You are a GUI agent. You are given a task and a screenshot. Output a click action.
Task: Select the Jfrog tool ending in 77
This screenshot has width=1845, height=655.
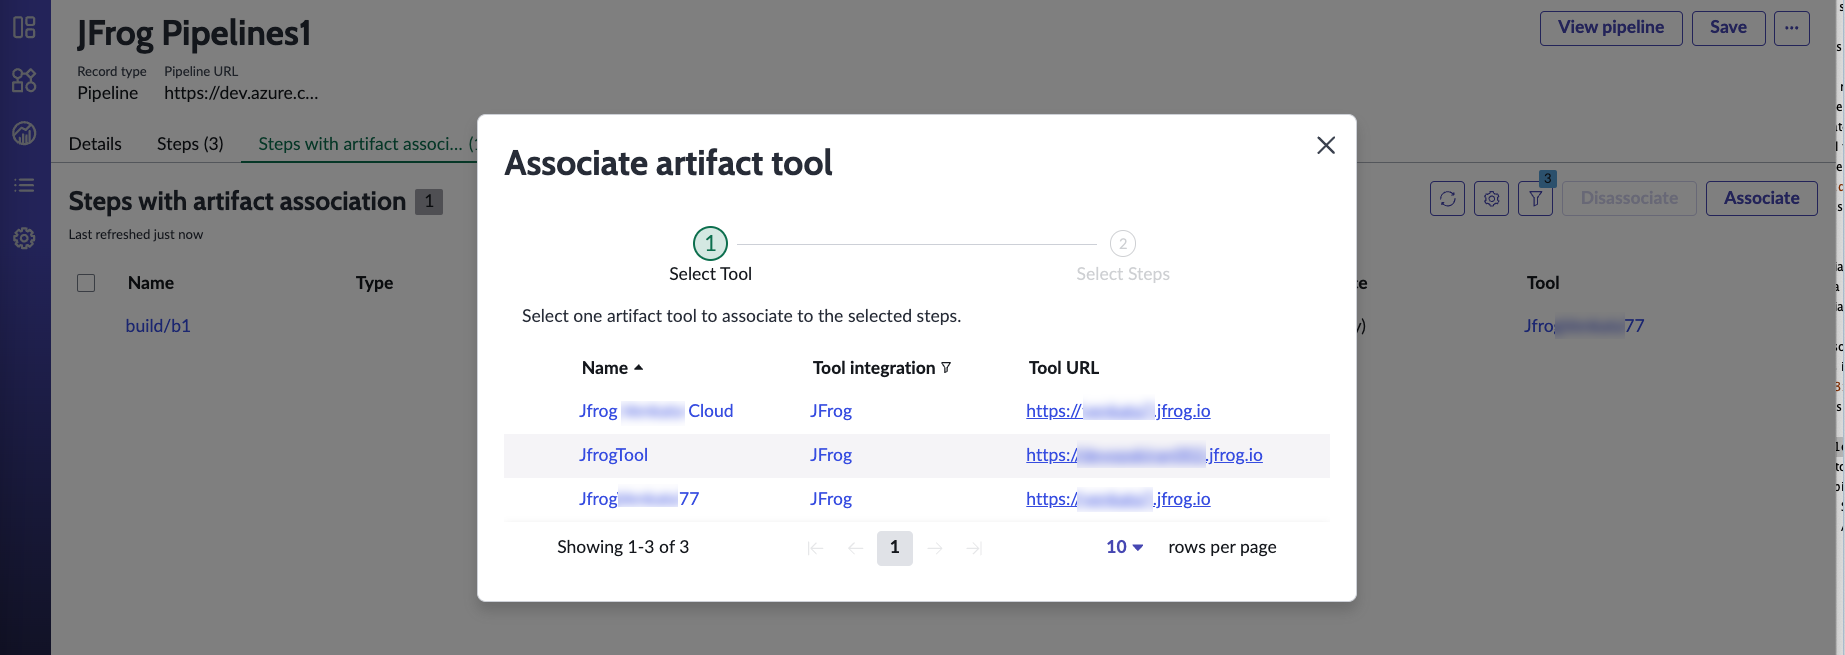pyautogui.click(x=639, y=499)
